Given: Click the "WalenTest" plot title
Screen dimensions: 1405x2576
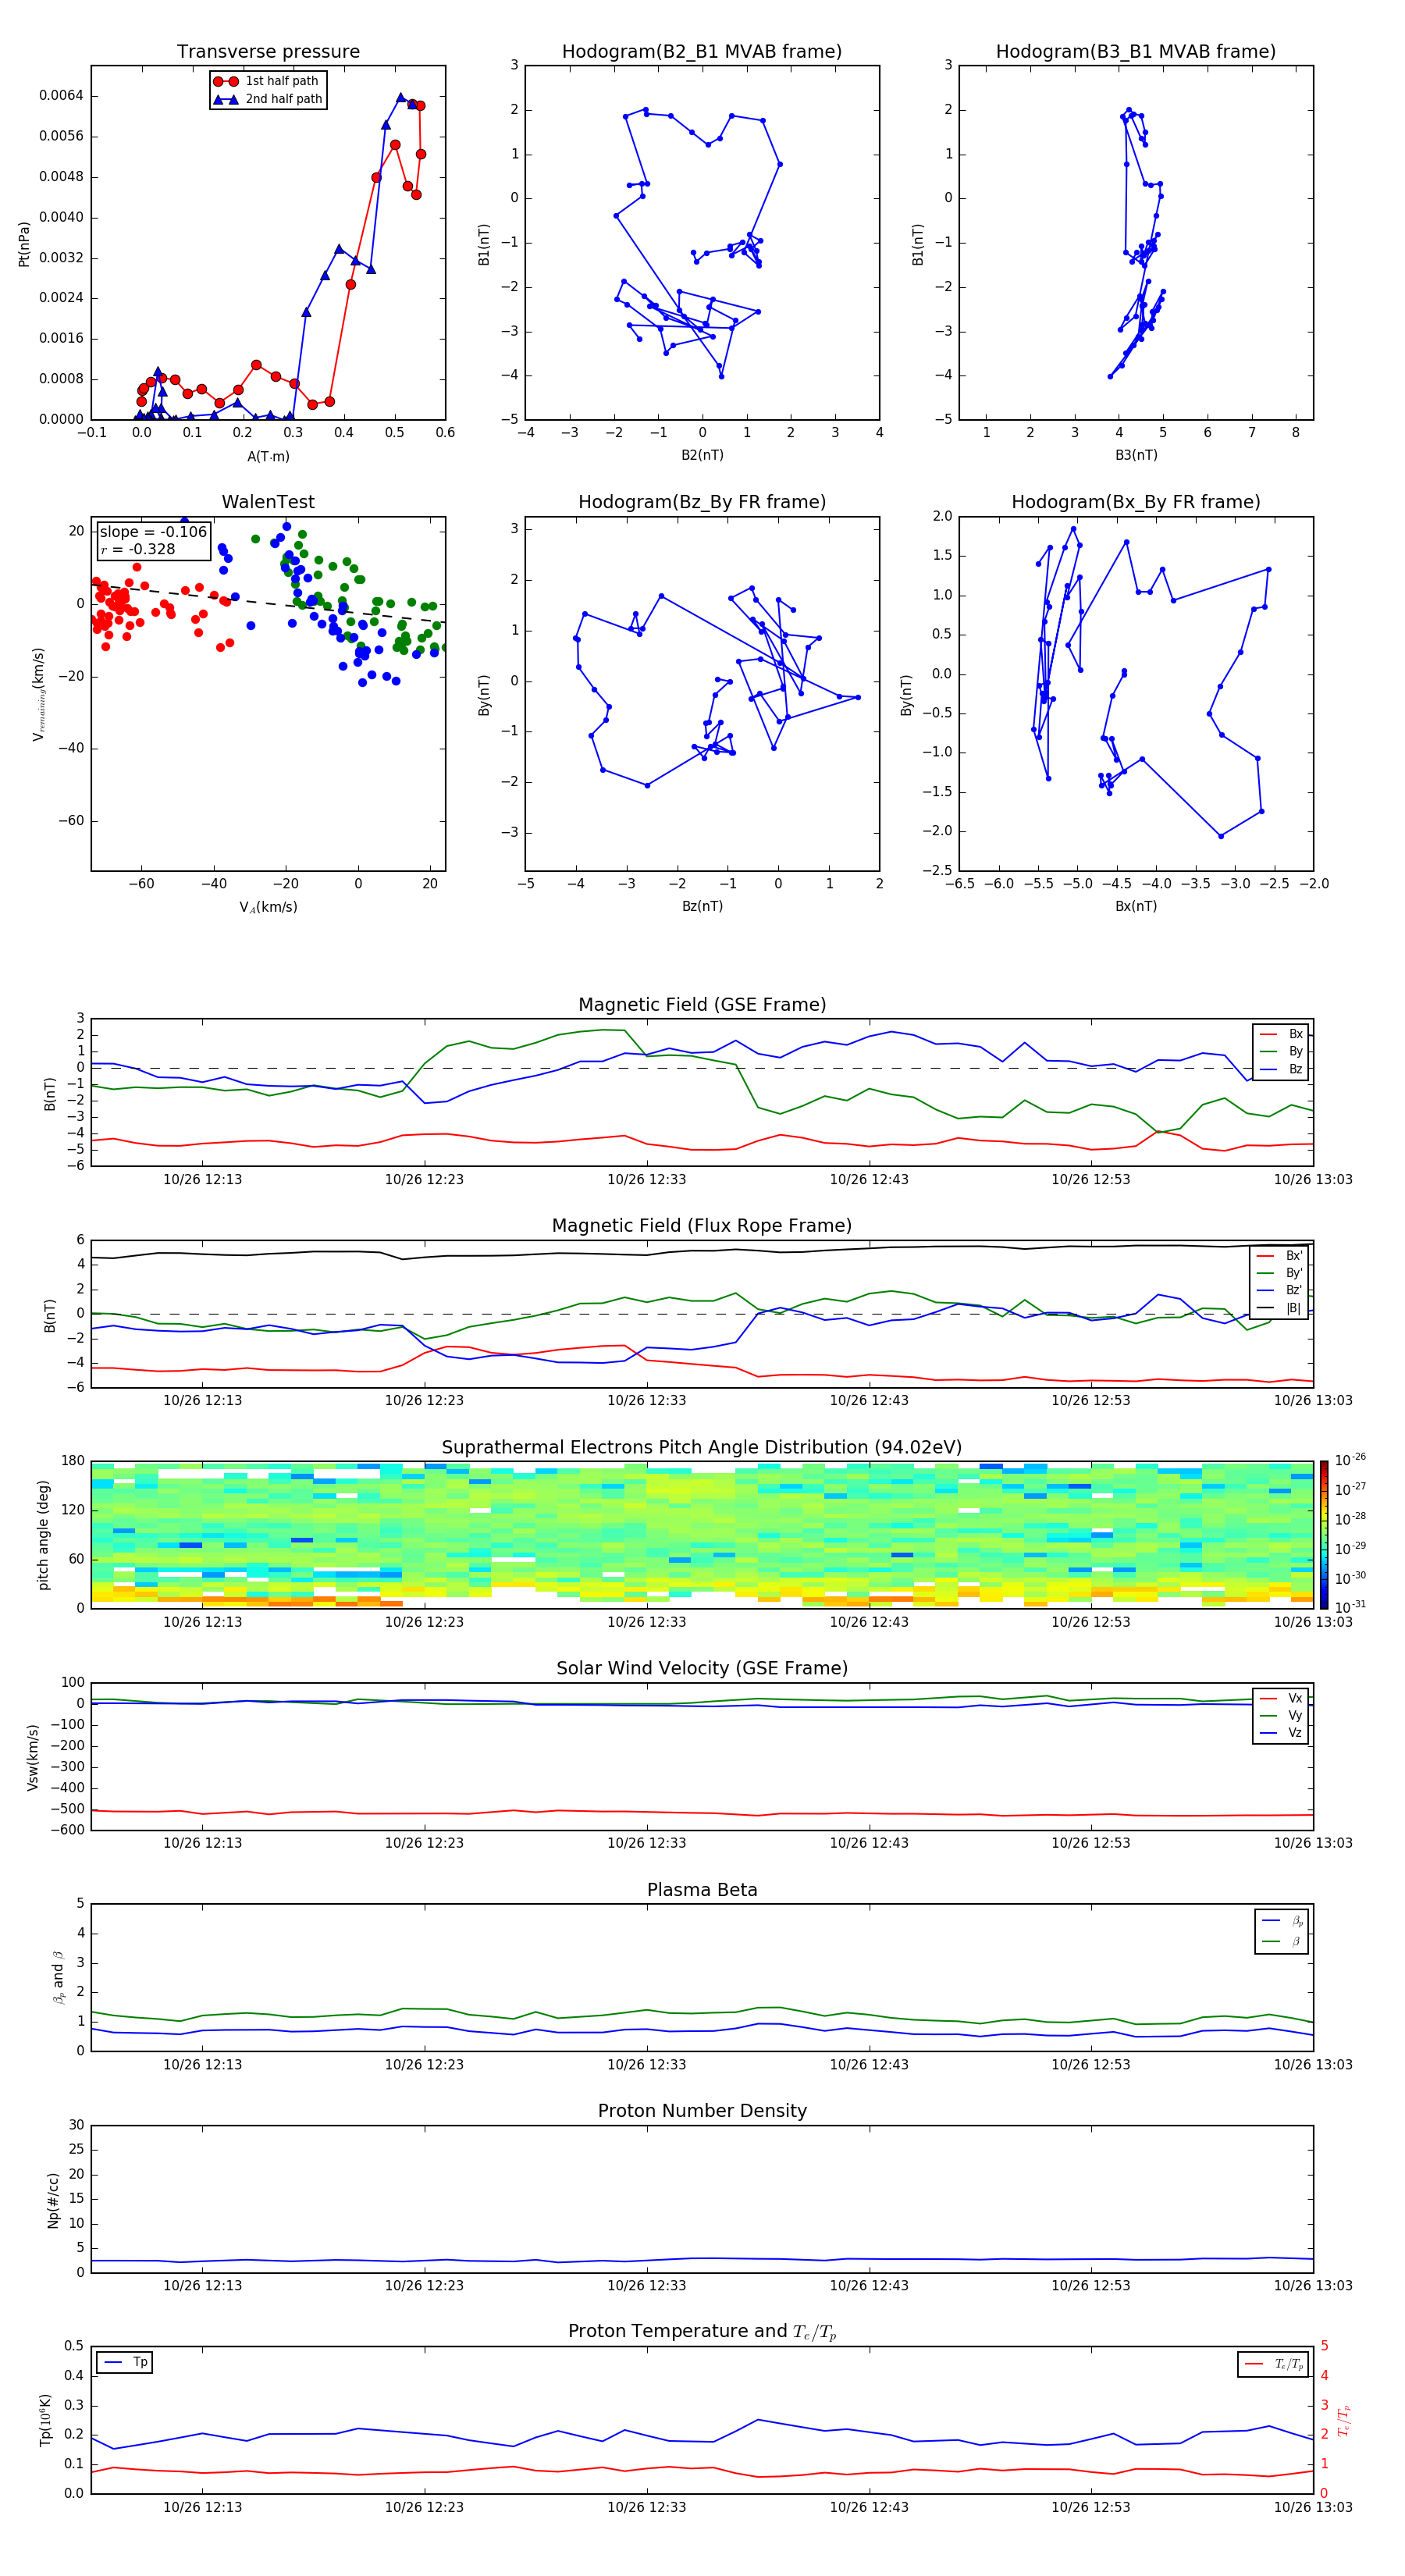Looking at the screenshot, I should point(268,502).
